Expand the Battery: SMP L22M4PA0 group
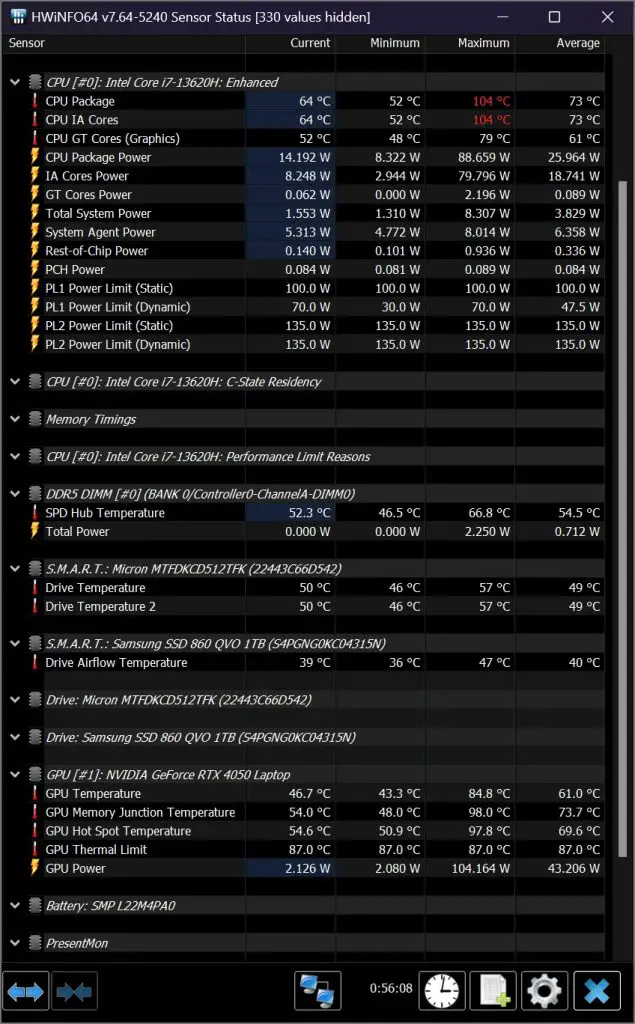635x1024 pixels. point(15,906)
